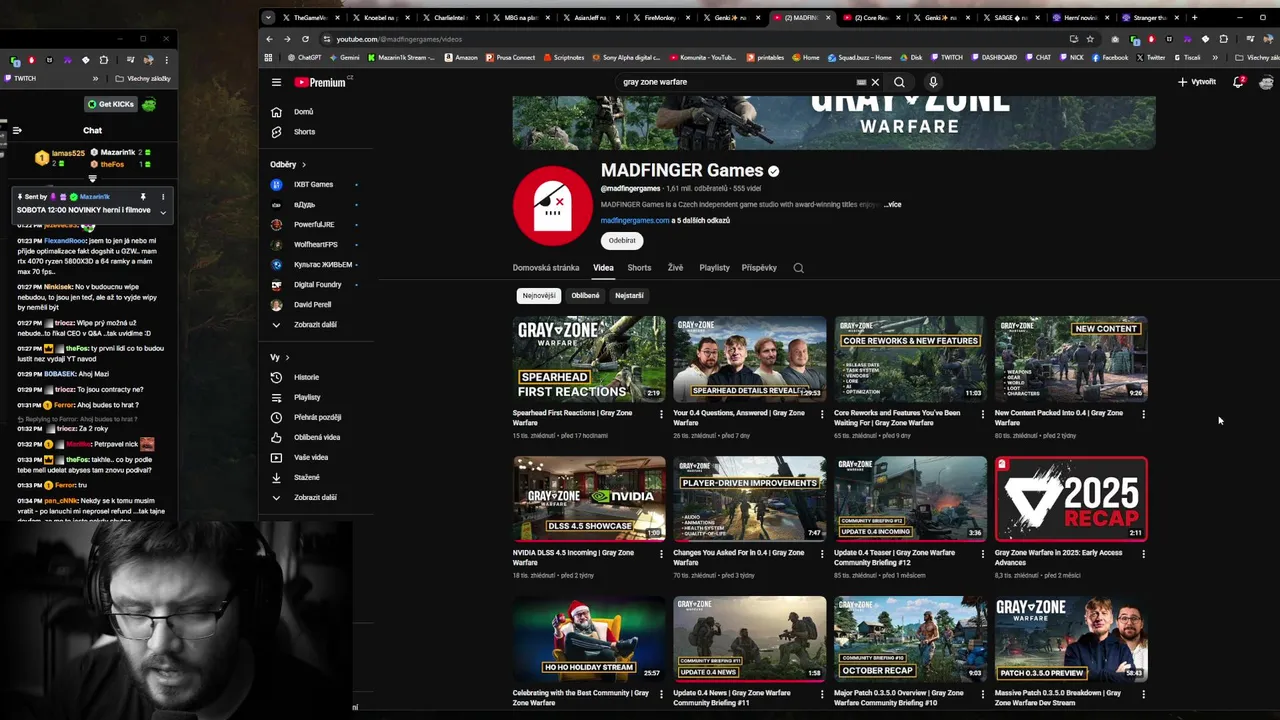Switch to the Domovská stránka tab

546,268
